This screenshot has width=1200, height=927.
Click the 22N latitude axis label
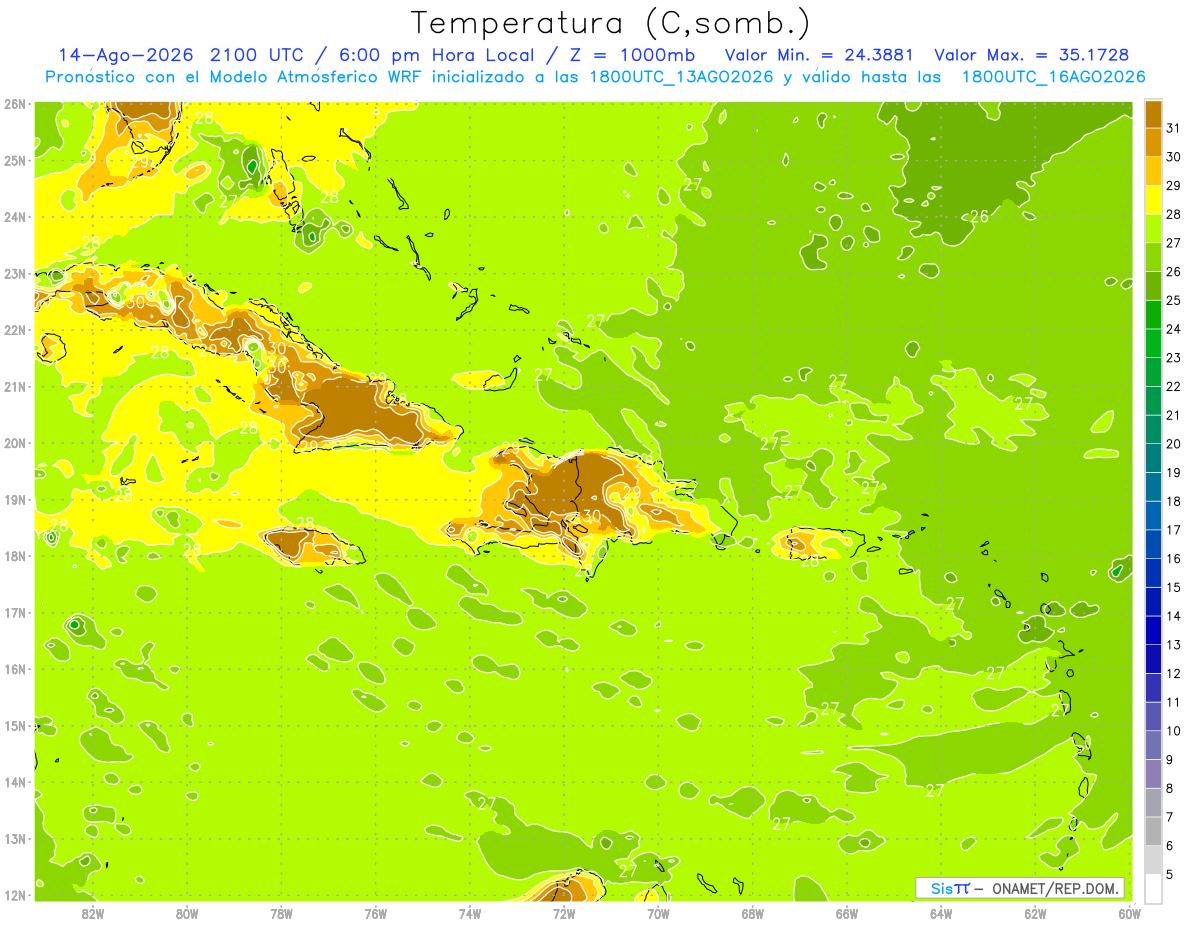(x=15, y=330)
